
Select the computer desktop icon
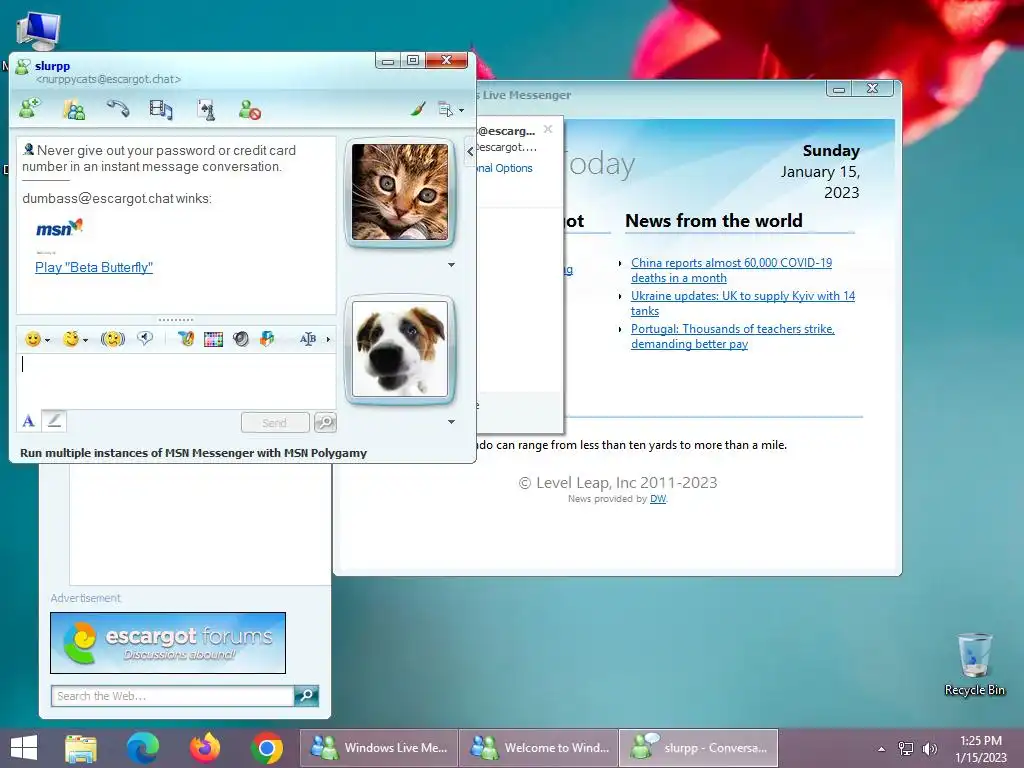(x=39, y=31)
